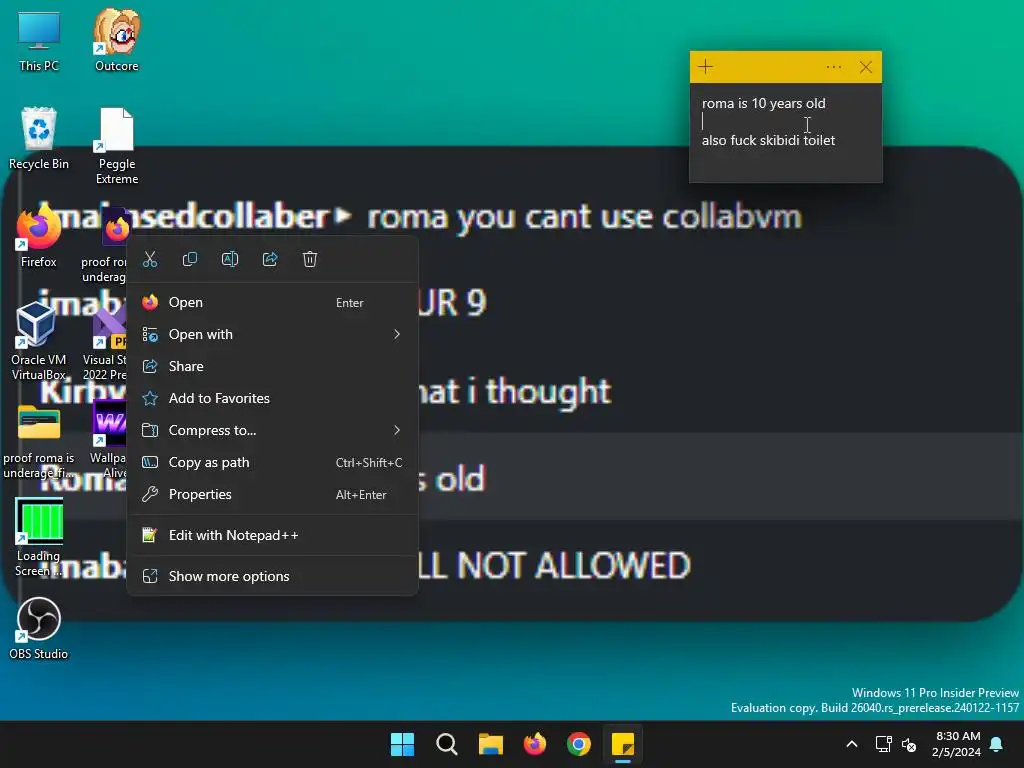Image resolution: width=1024 pixels, height=768 pixels.
Task: Launch Google Chrome from taskbar
Action: click(x=579, y=744)
